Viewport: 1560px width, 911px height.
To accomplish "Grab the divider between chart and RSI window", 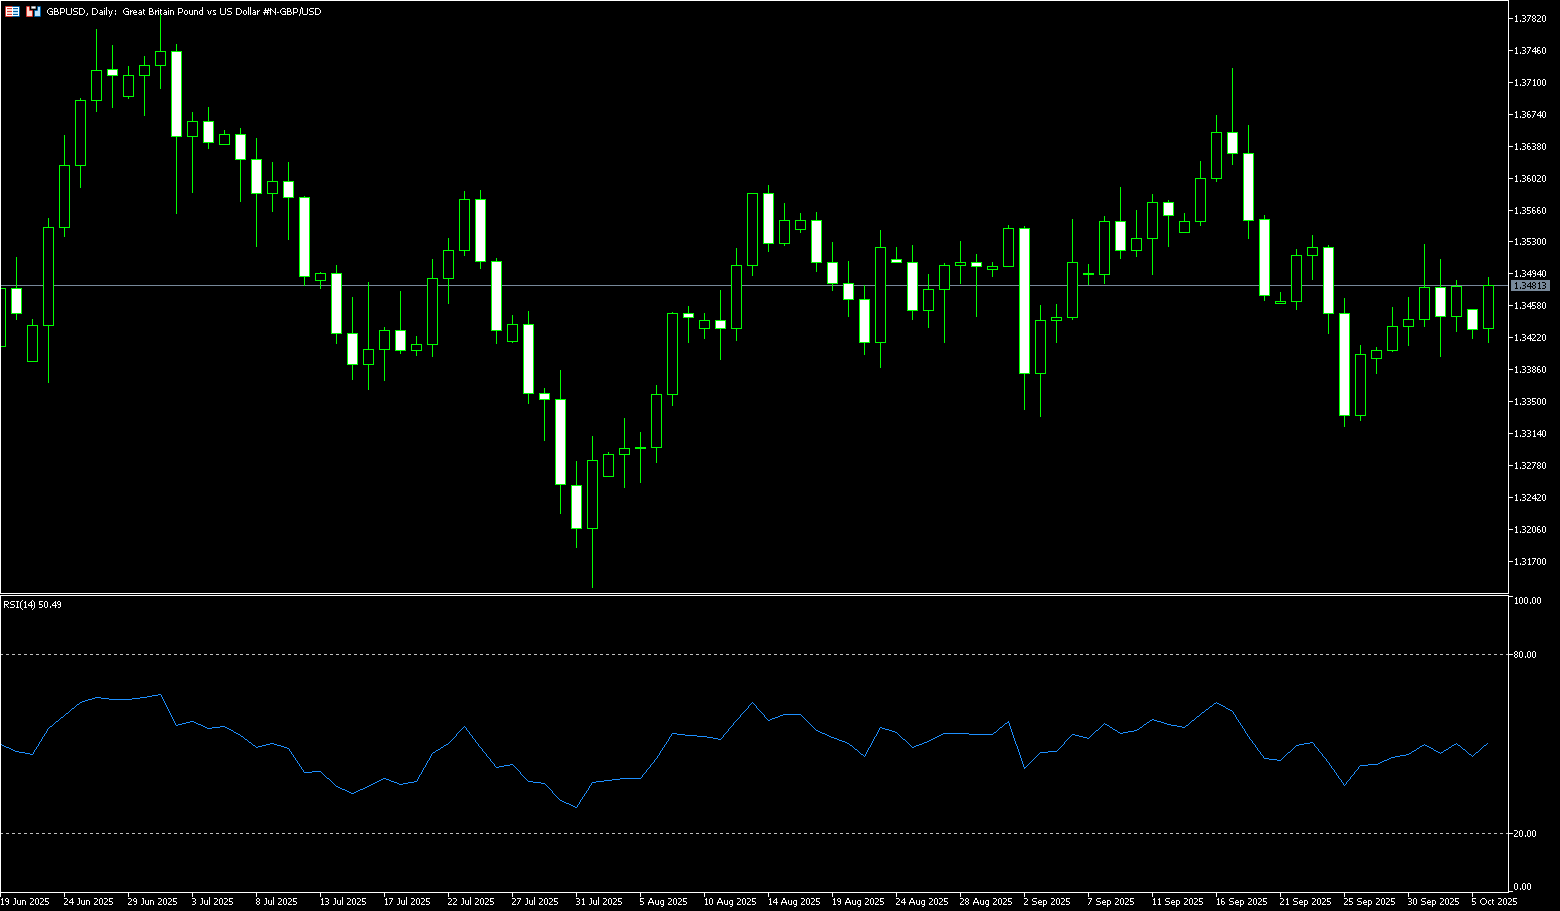I will 750,594.
